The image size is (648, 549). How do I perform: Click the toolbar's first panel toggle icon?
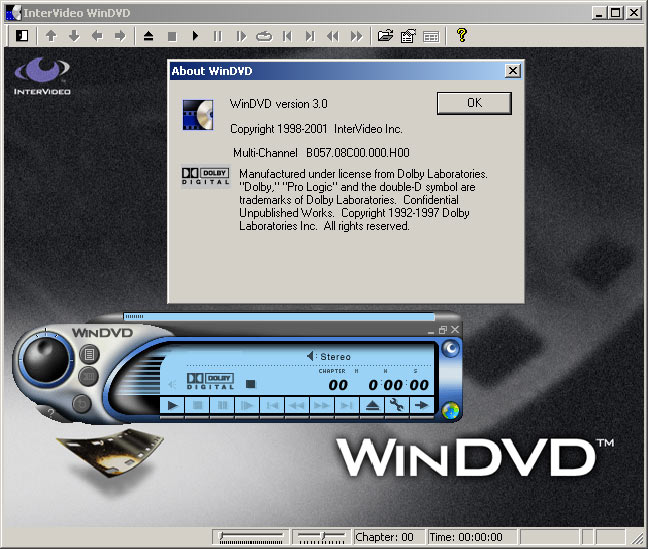(22, 36)
